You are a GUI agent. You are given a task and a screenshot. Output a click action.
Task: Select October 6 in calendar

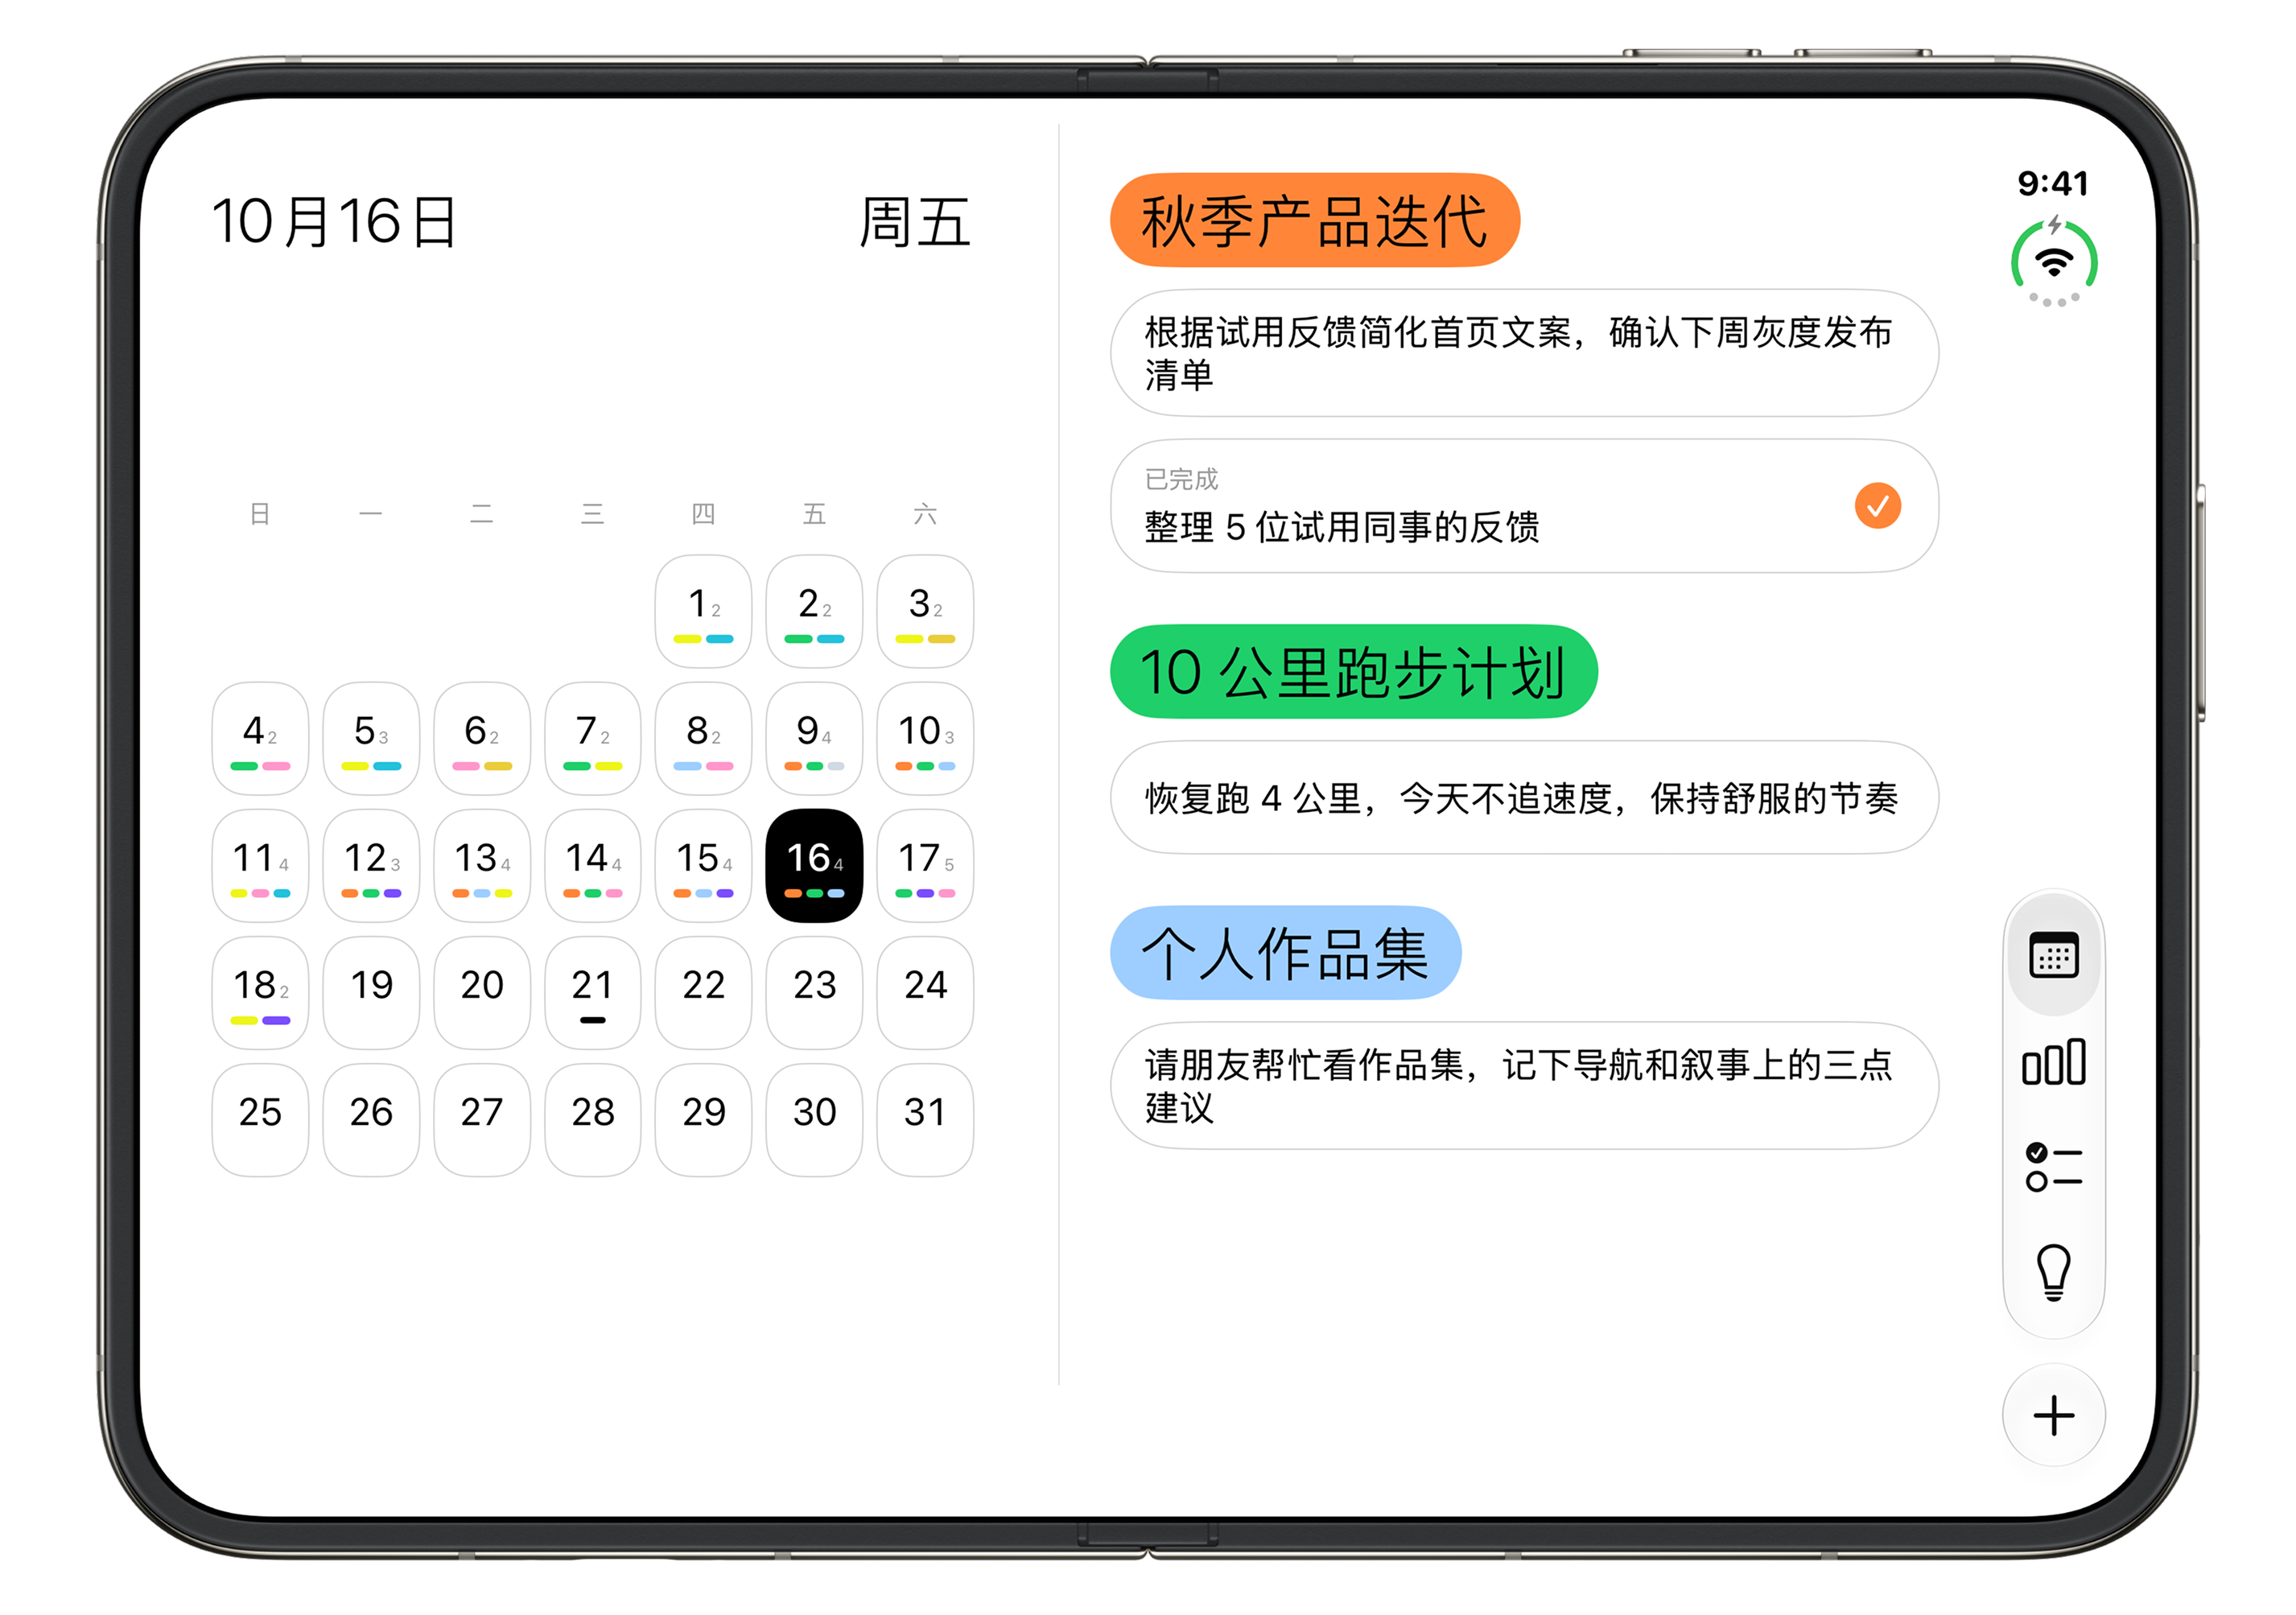(x=482, y=738)
